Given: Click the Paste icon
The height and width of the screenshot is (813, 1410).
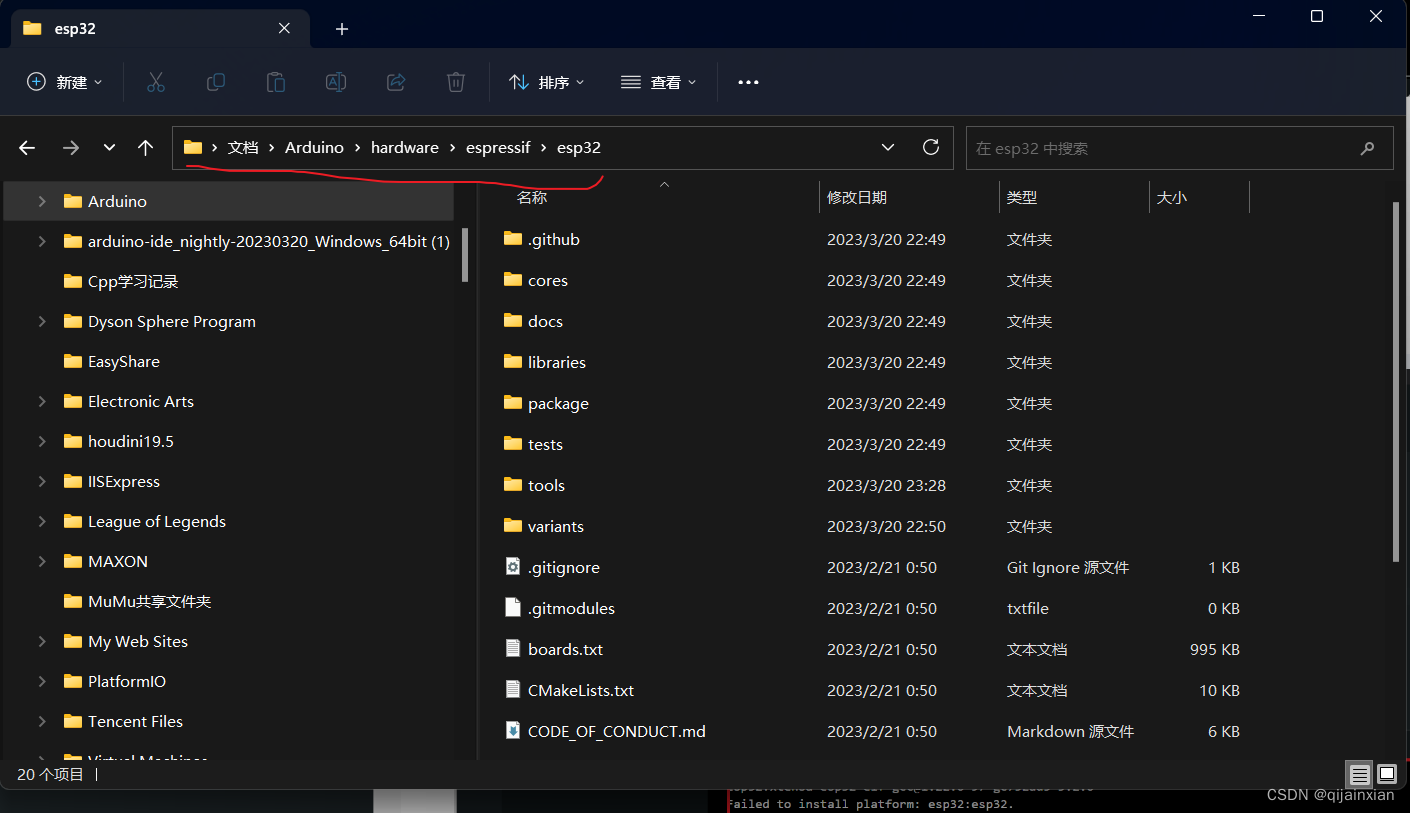Looking at the screenshot, I should [275, 82].
